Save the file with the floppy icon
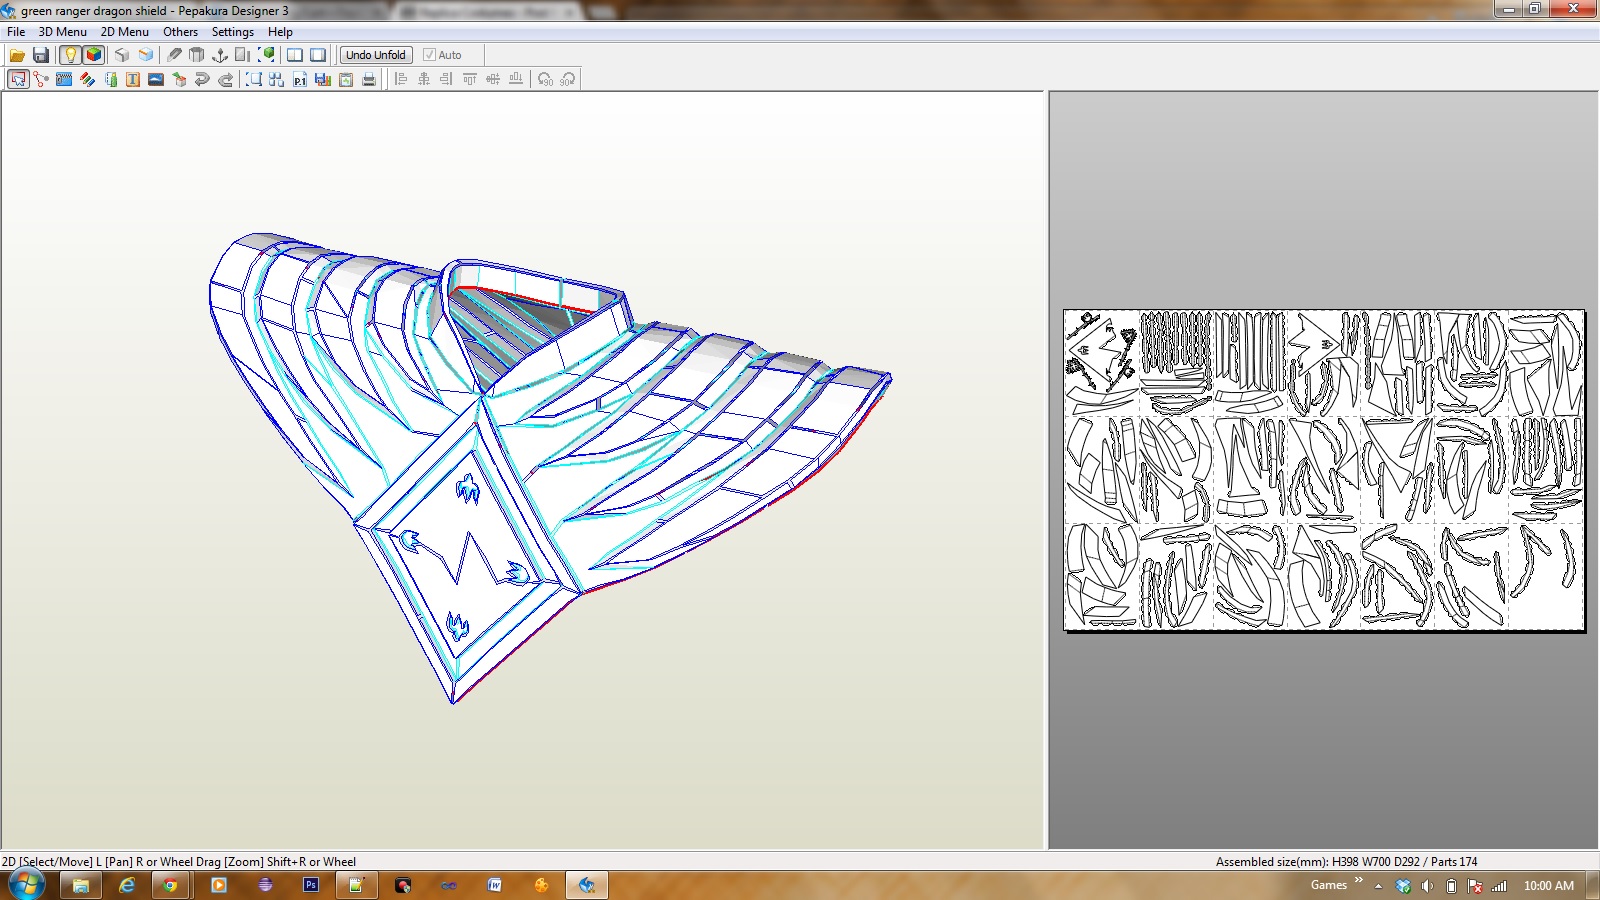The image size is (1600, 900). coord(41,55)
